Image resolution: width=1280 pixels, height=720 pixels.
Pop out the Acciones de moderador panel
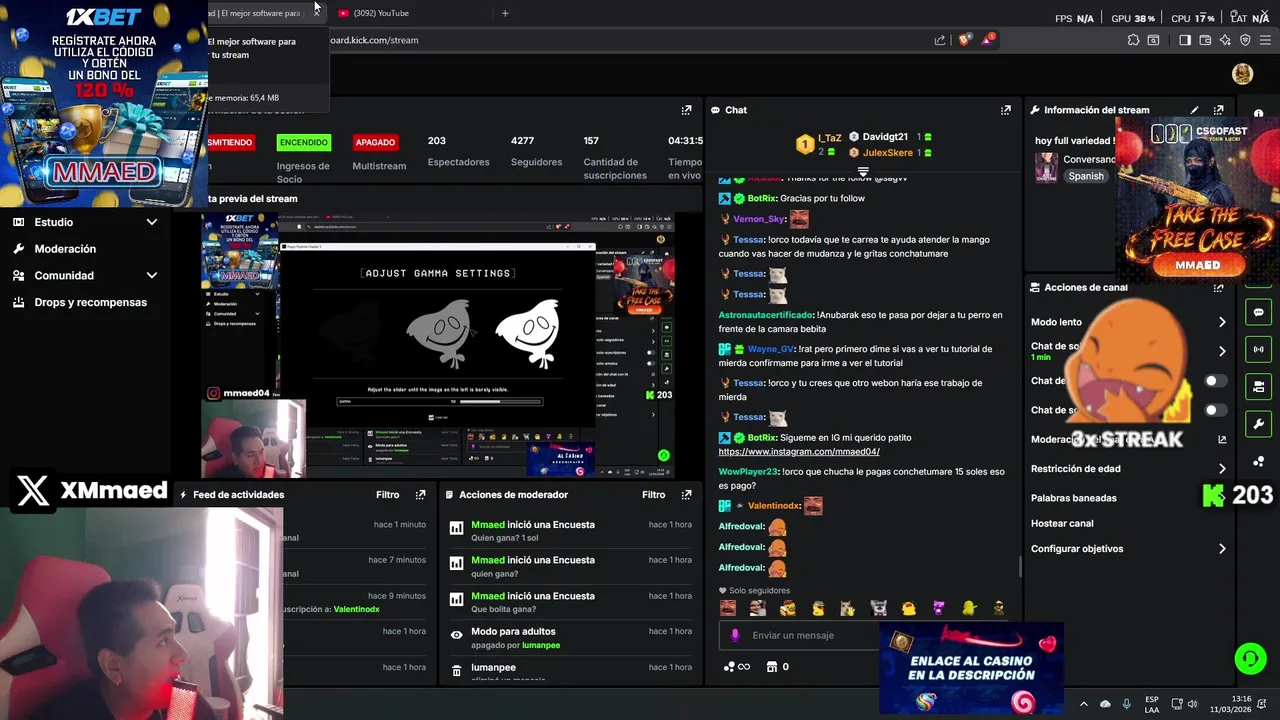tap(686, 495)
